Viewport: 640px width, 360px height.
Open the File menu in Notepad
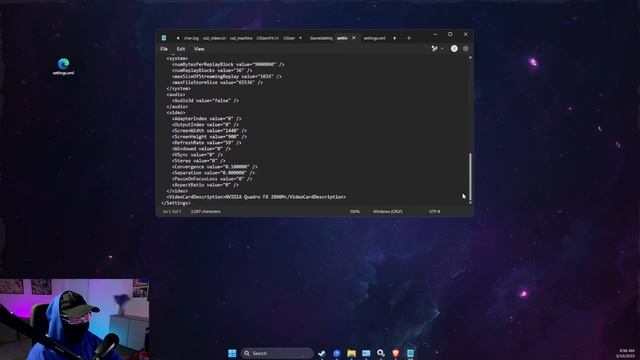164,49
